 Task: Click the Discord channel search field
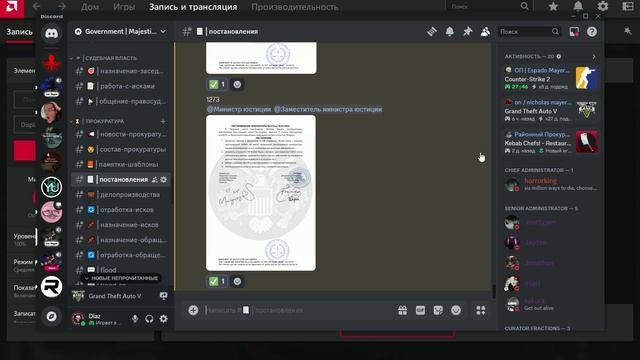[529, 32]
